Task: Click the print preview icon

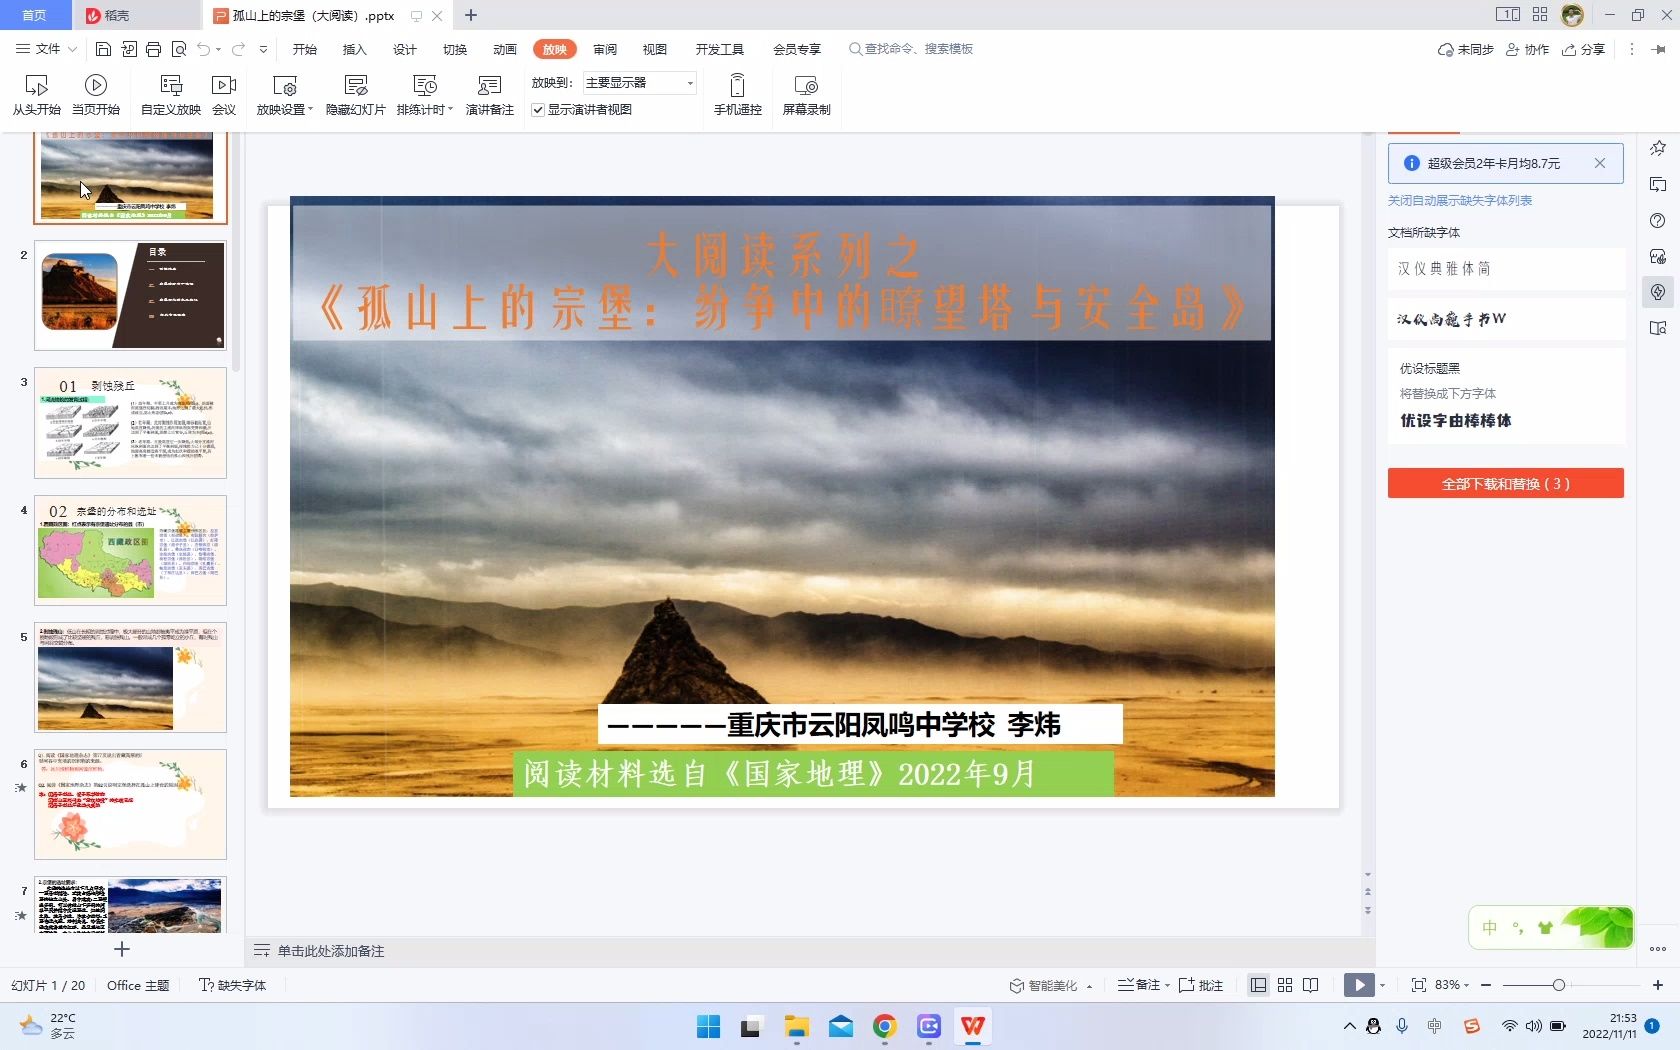Action: [x=179, y=49]
